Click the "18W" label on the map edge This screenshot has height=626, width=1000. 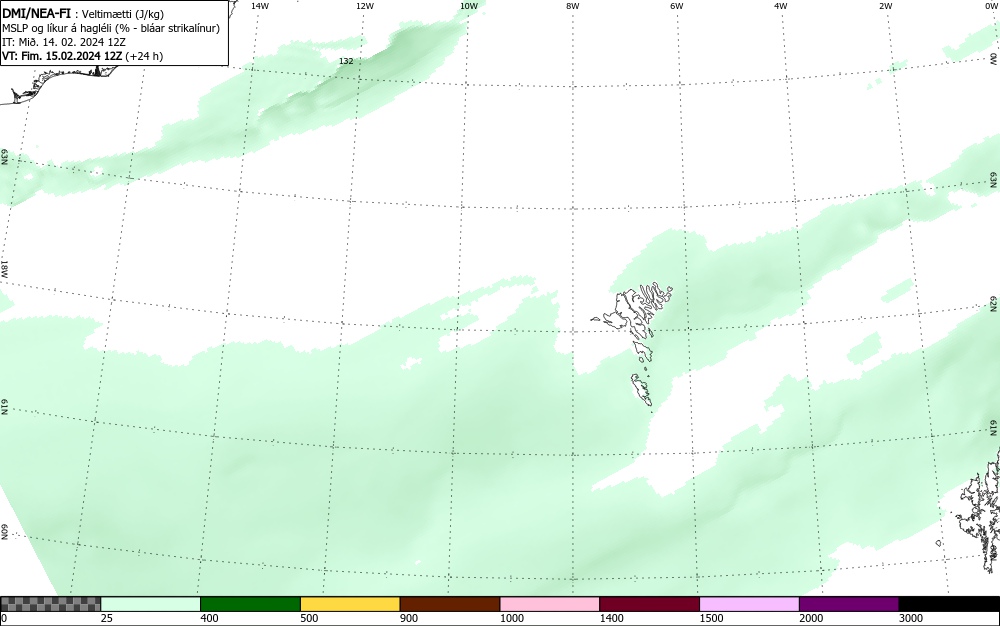coord(4,268)
